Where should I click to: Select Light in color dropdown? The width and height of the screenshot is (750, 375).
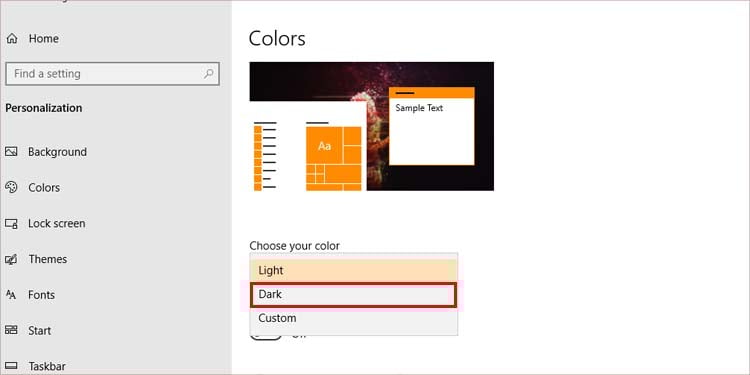pos(353,270)
